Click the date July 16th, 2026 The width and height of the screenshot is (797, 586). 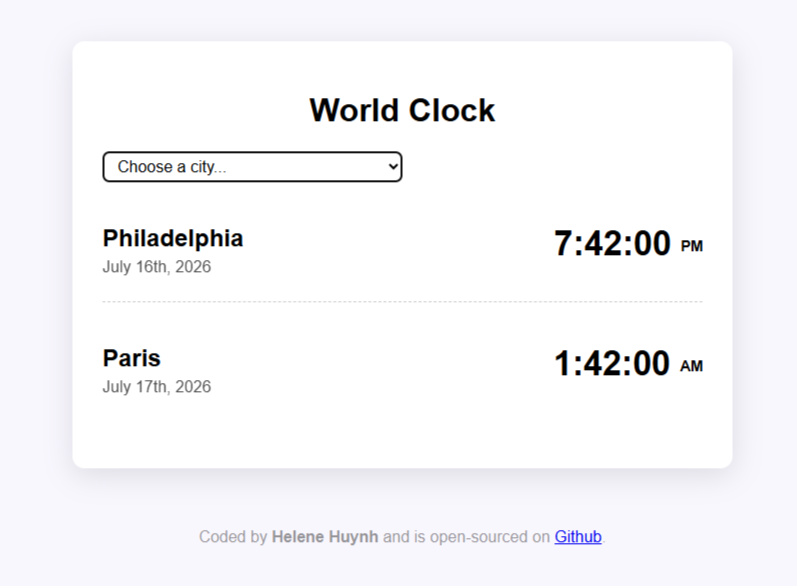pos(157,267)
